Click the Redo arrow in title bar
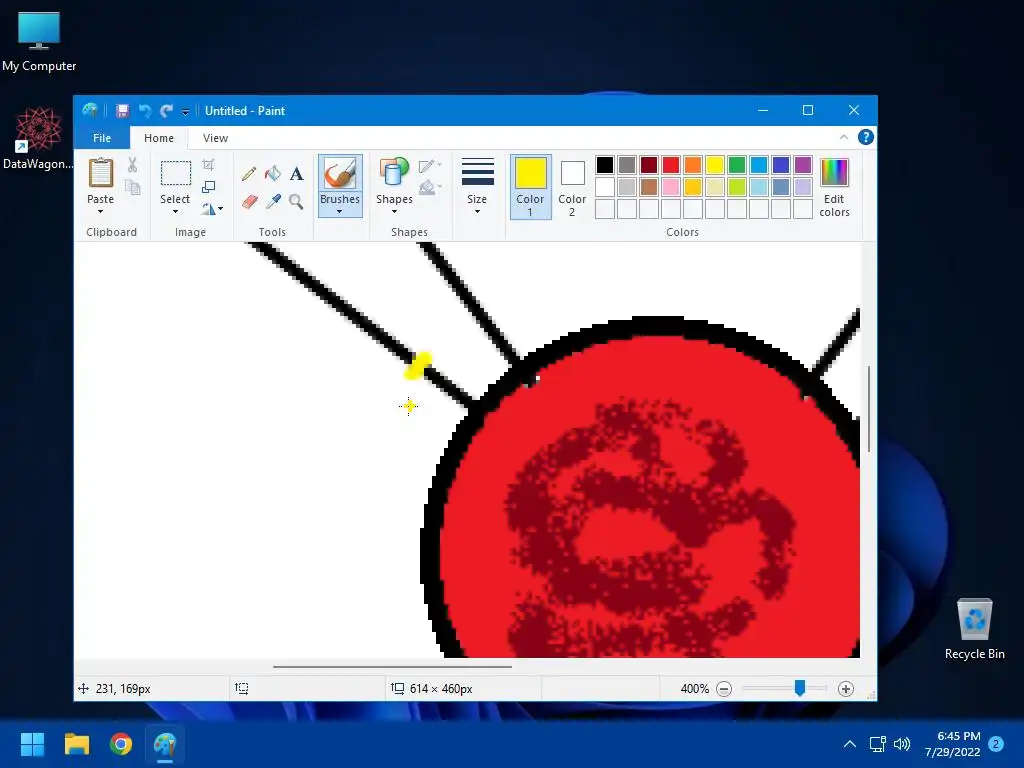The image size is (1024, 768). point(167,111)
